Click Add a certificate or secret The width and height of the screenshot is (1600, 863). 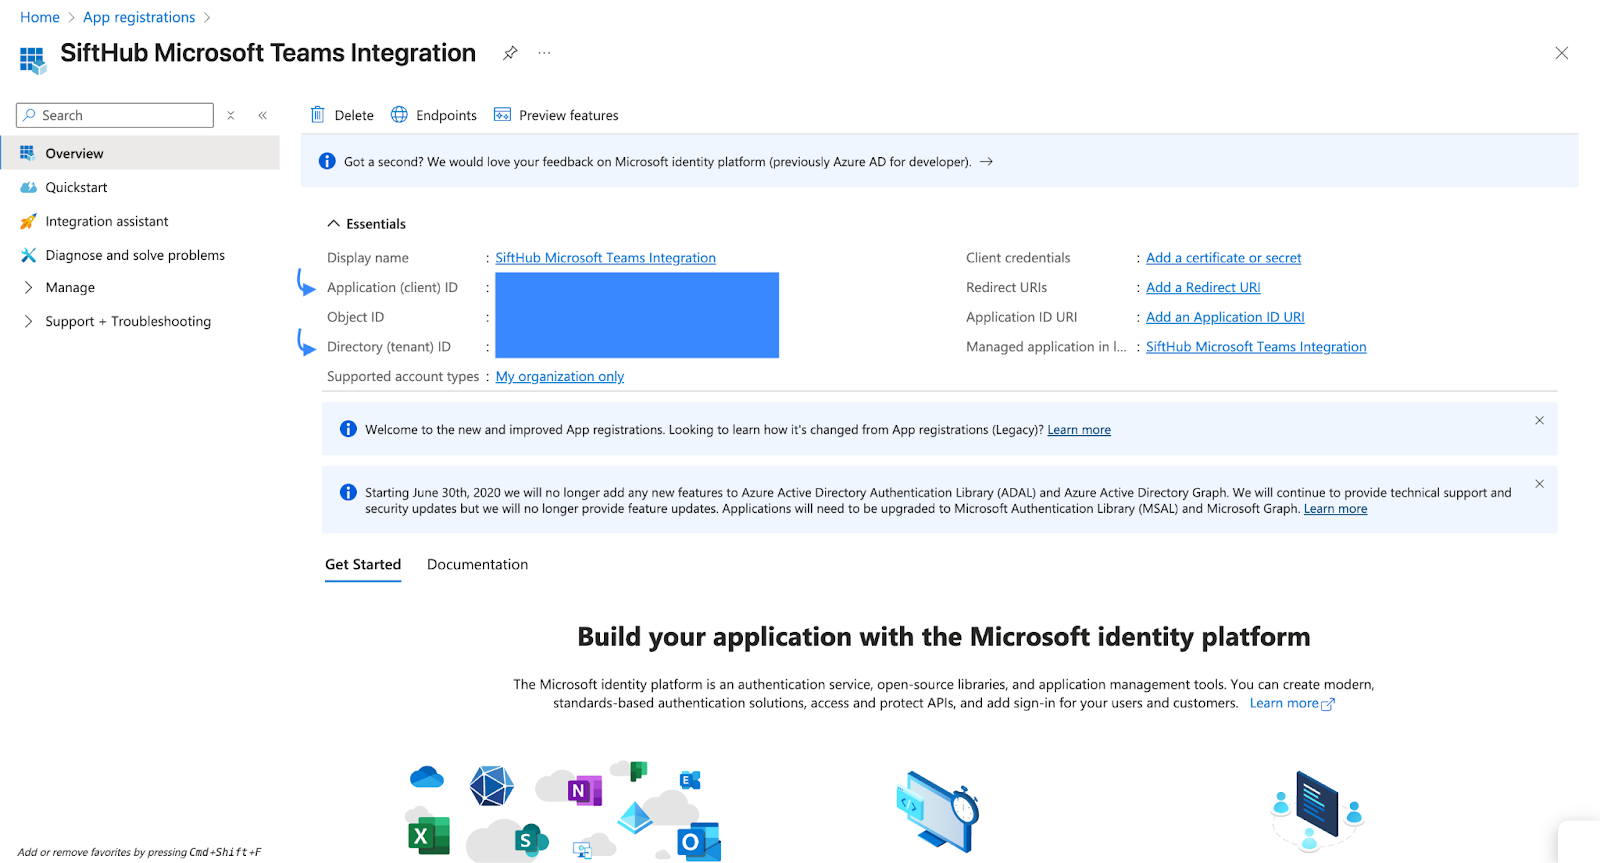point(1223,258)
